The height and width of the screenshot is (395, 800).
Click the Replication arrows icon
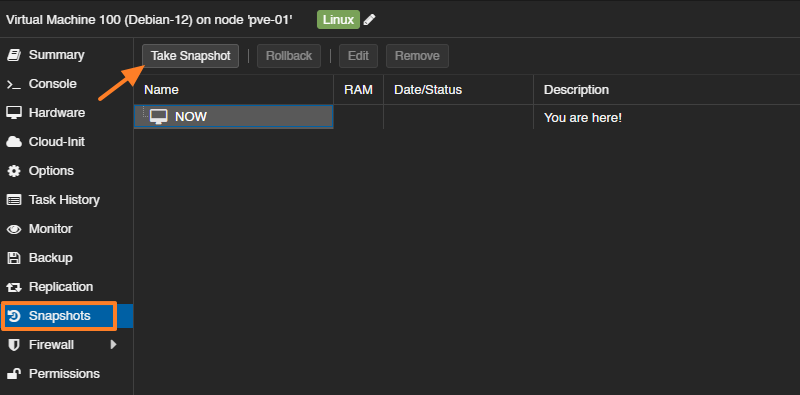(x=14, y=287)
